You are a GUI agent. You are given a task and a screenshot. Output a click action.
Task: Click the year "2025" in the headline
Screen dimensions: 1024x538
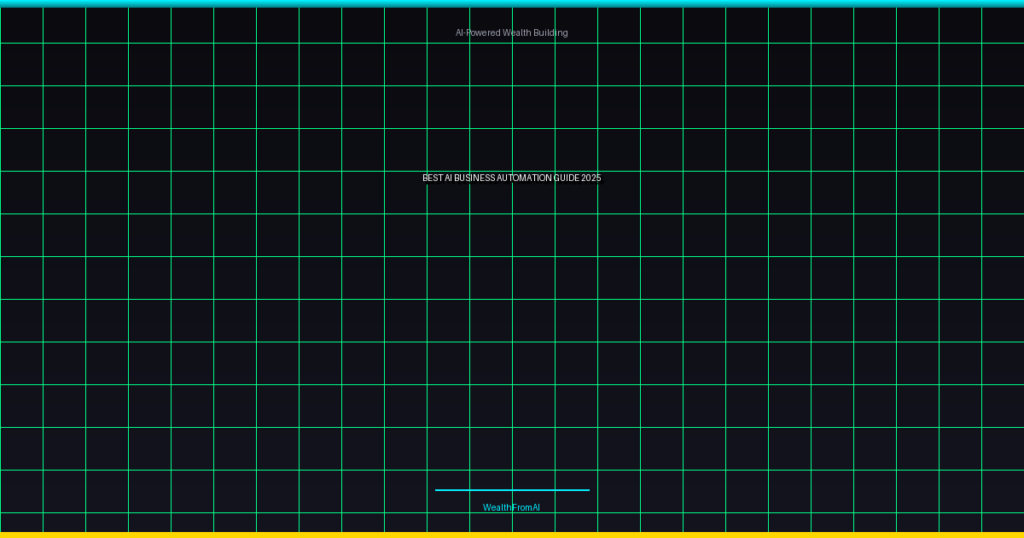tap(591, 178)
